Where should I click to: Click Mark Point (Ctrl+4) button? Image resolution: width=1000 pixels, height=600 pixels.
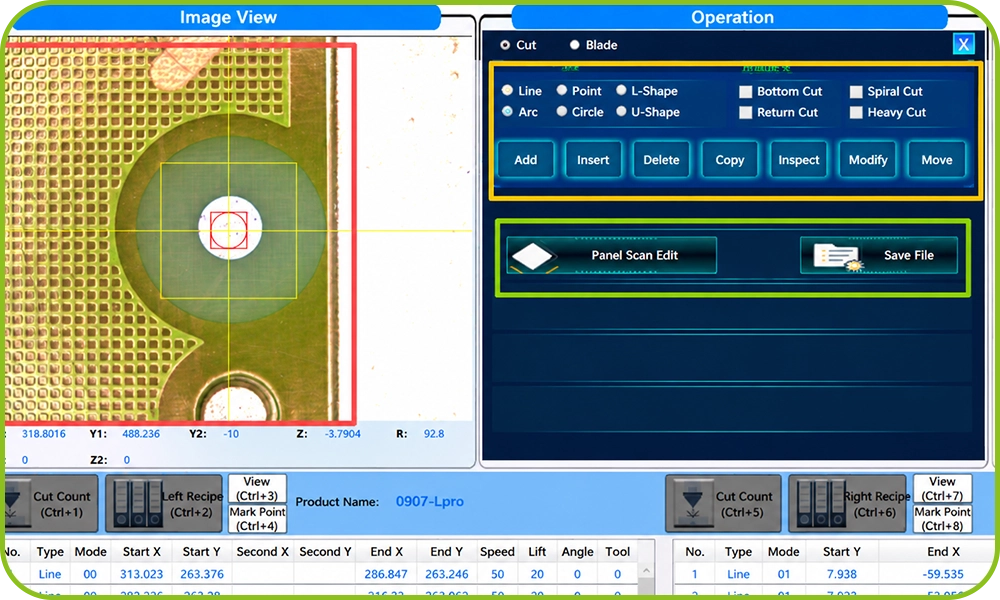pos(257,518)
